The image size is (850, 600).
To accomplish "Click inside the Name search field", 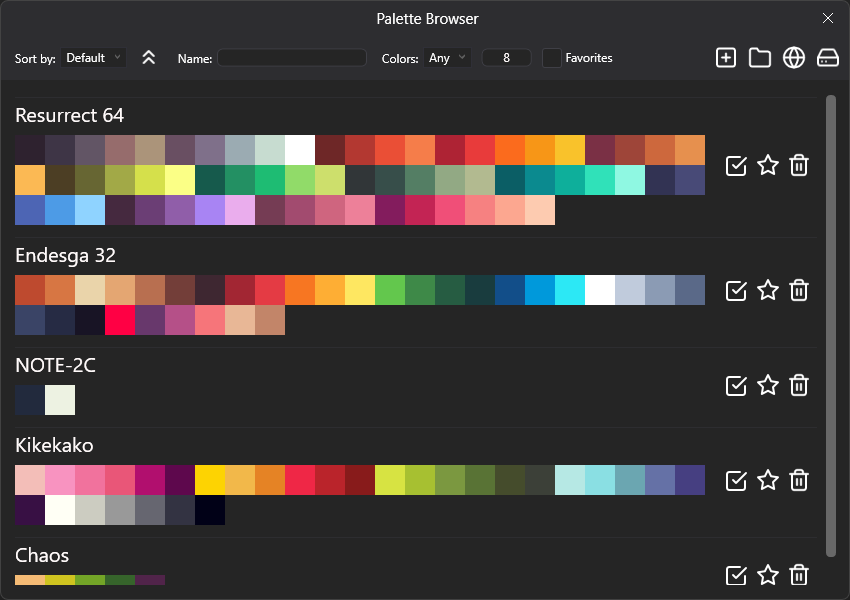I will 292,57.
